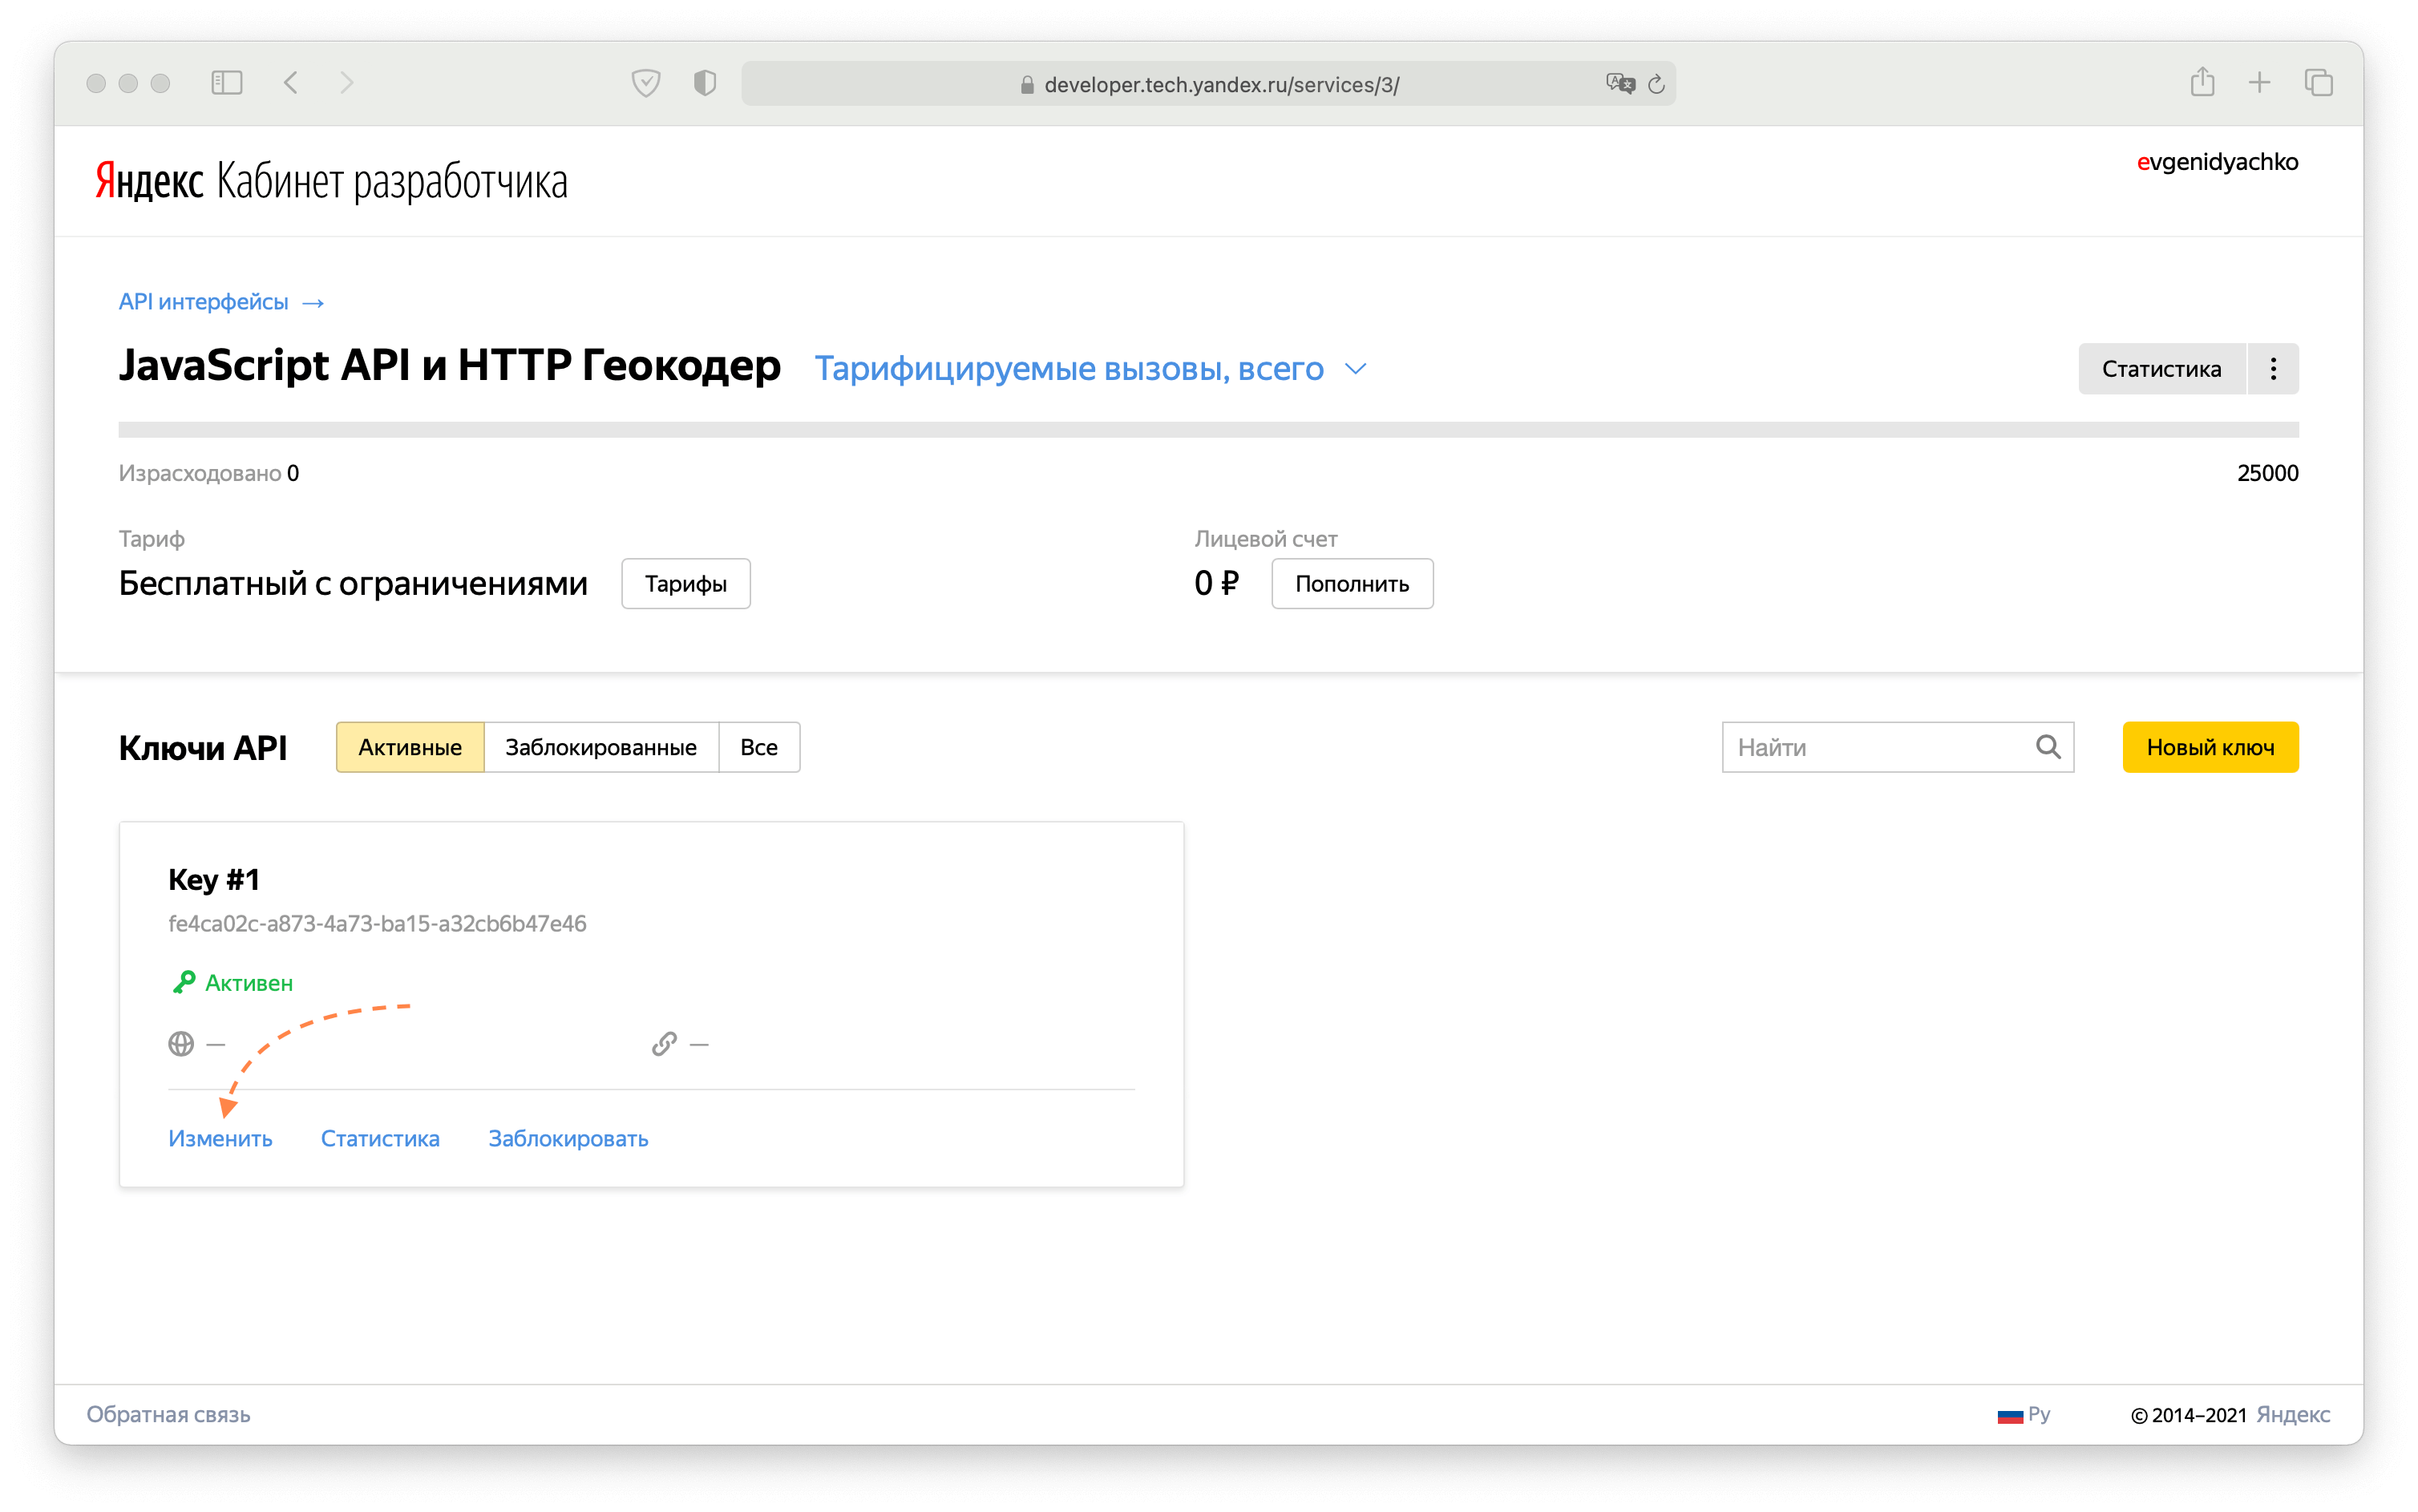Reload the page with the refresh icon

[1657, 84]
